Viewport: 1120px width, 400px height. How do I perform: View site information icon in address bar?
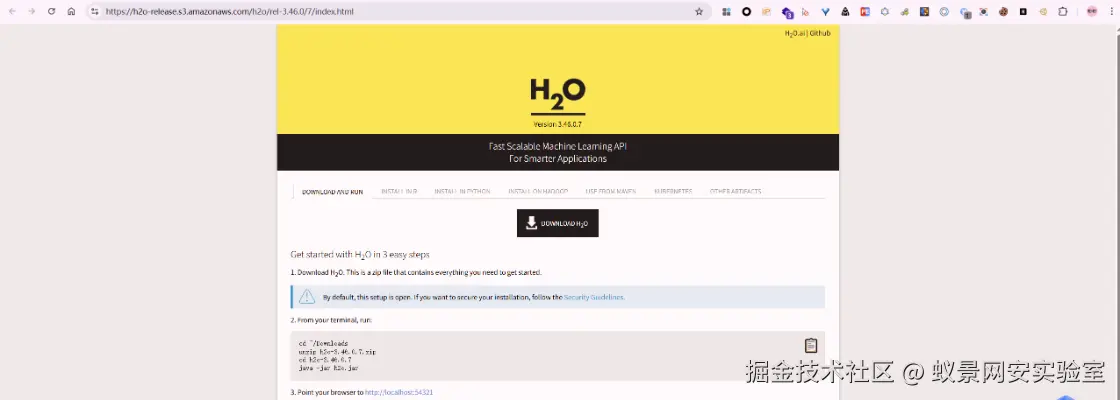(94, 11)
